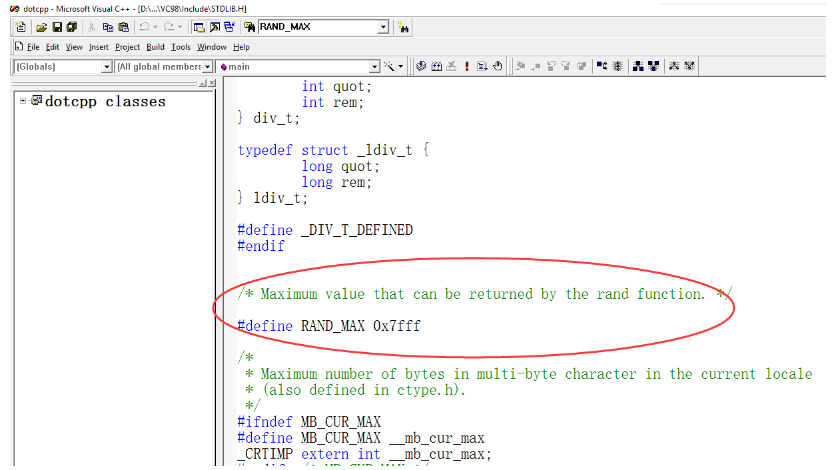834x470 pixels.
Task: Toggle the Workspace window toolbar button
Action: pos(200,26)
